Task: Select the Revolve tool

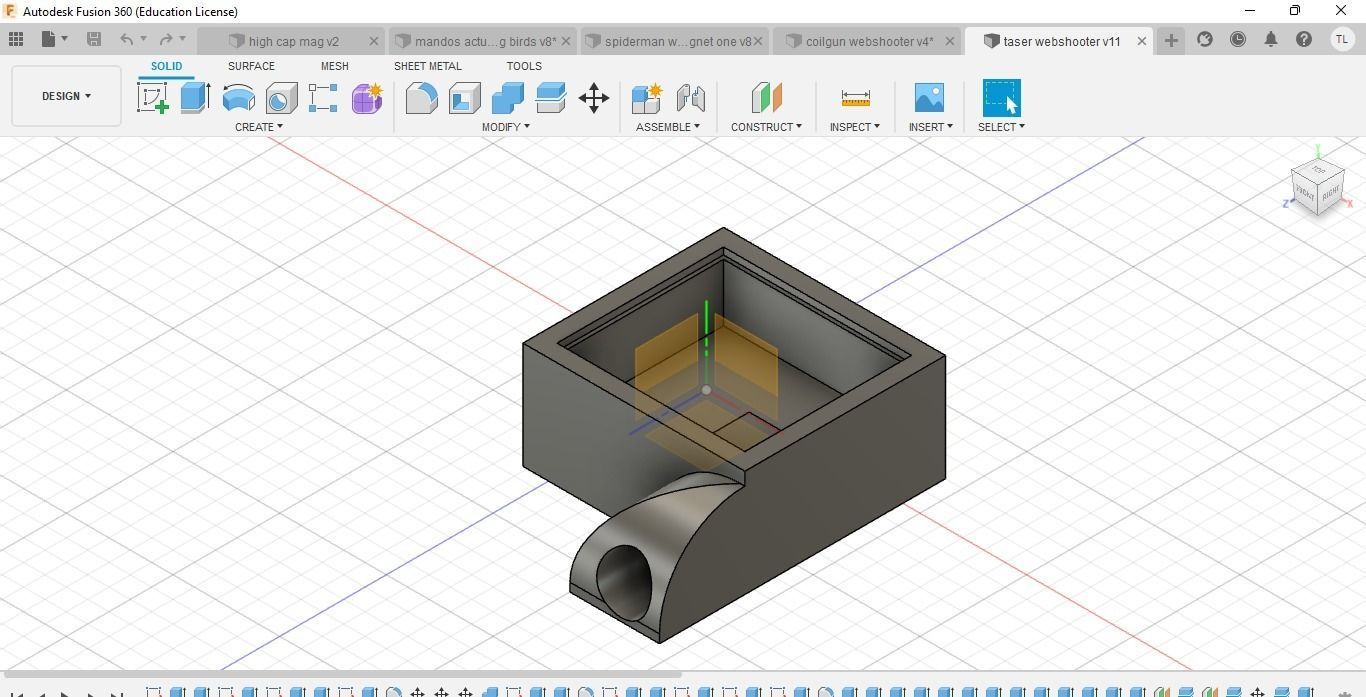Action: point(238,98)
